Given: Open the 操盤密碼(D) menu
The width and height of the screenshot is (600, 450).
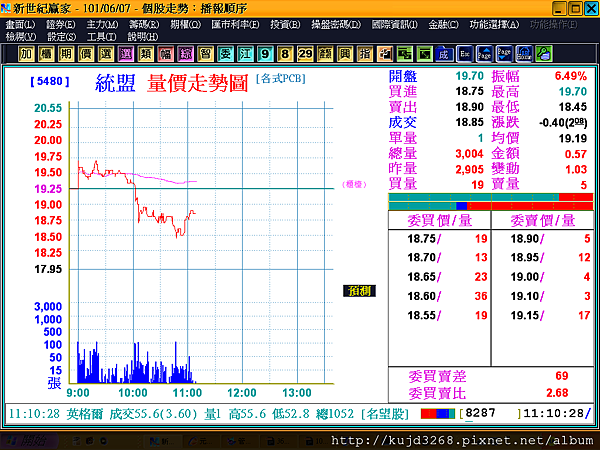Looking at the screenshot, I should 336,24.
